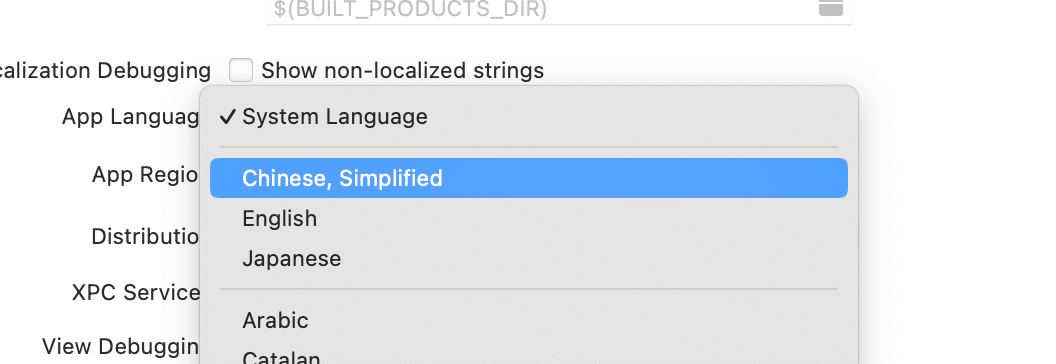The height and width of the screenshot is (364, 1056).
Task: Click the View Debugging row label
Action: (x=121, y=346)
